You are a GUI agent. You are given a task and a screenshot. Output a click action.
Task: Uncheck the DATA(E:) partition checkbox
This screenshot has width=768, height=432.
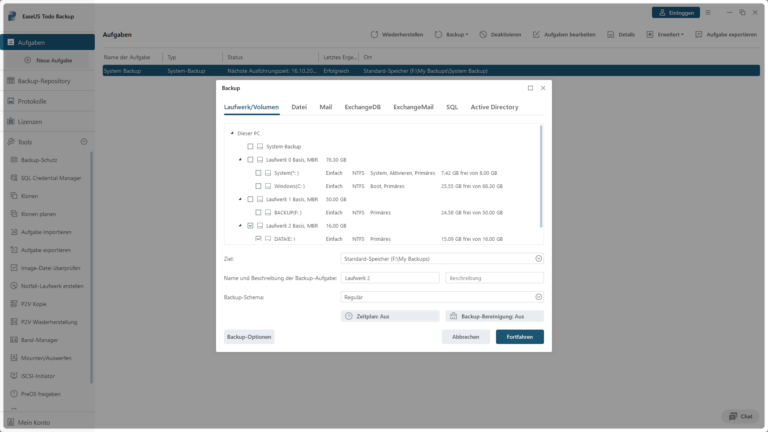coord(258,239)
